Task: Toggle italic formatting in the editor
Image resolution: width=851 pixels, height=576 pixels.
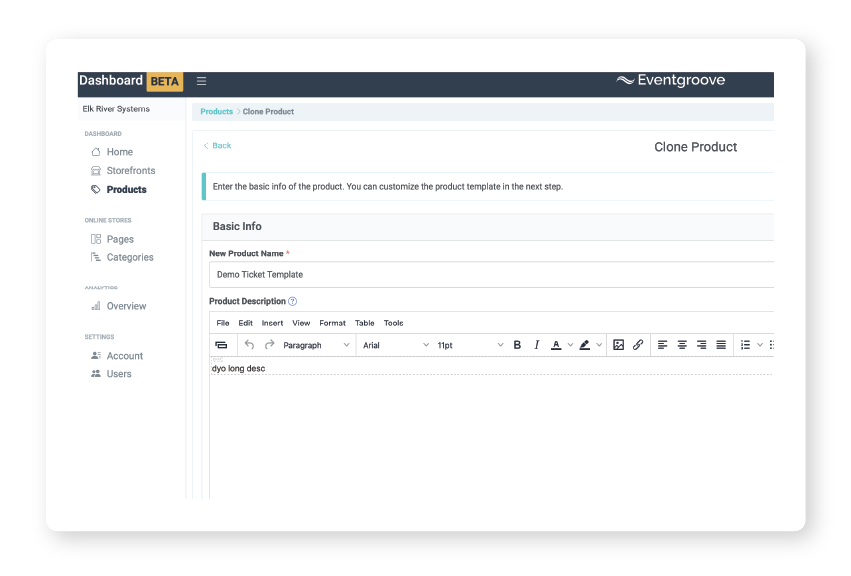Action: tap(536, 344)
